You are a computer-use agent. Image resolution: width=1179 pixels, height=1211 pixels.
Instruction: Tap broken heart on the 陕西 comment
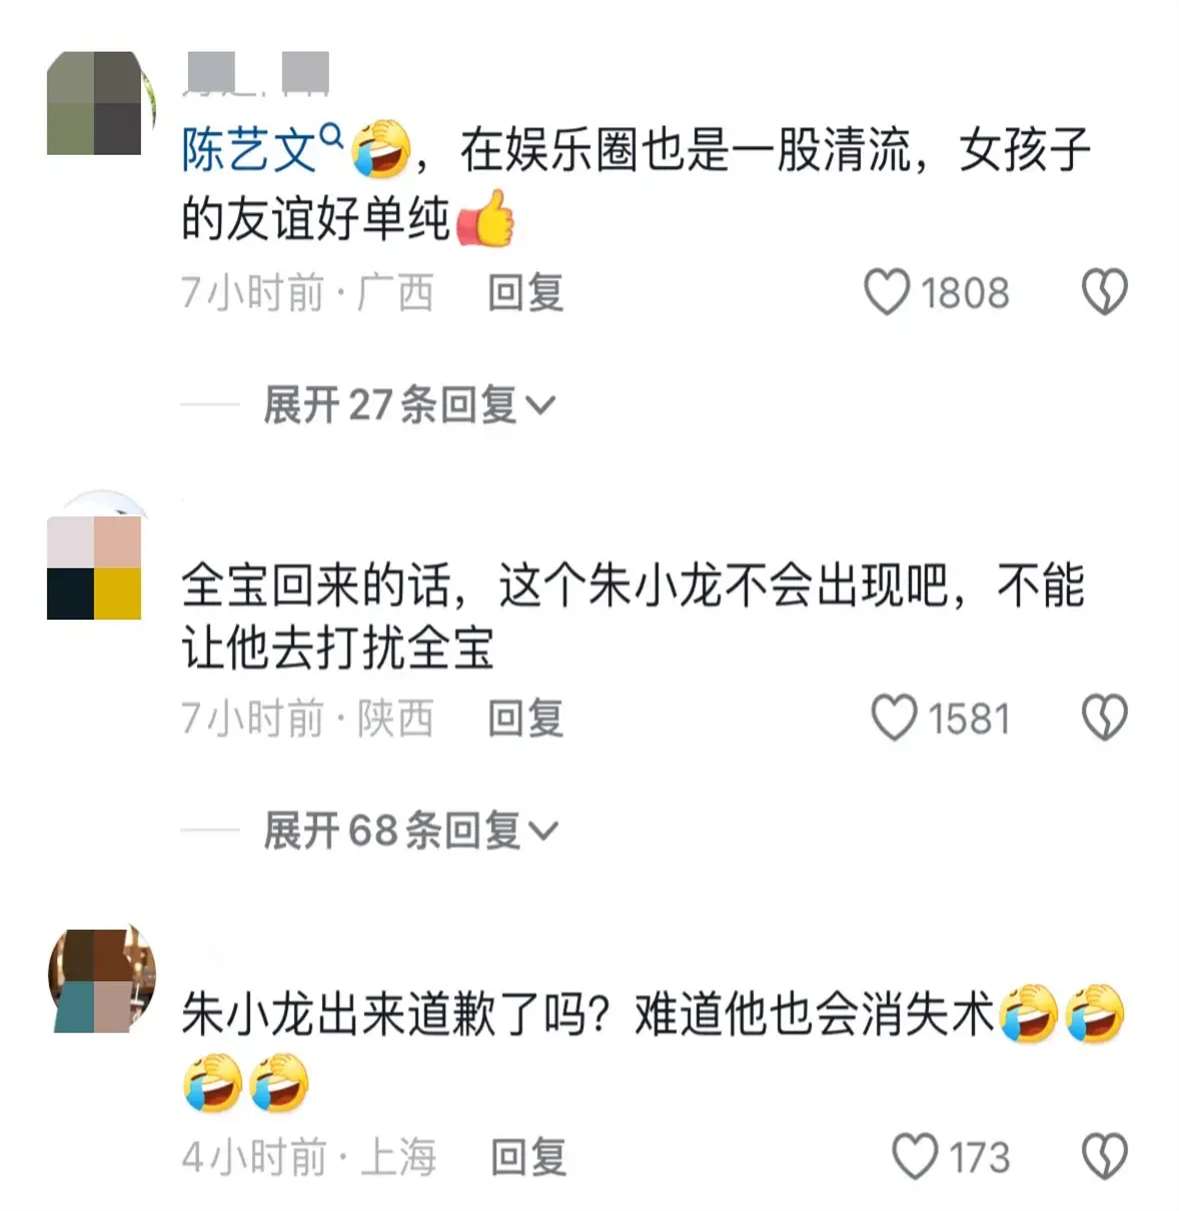1104,718
